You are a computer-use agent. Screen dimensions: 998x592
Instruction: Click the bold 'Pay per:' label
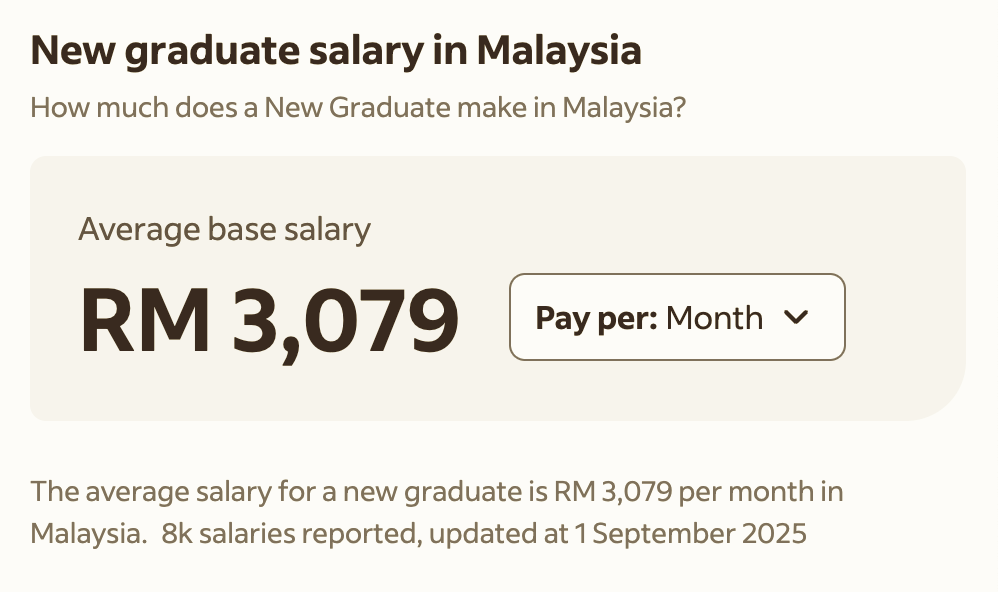pyautogui.click(x=596, y=318)
